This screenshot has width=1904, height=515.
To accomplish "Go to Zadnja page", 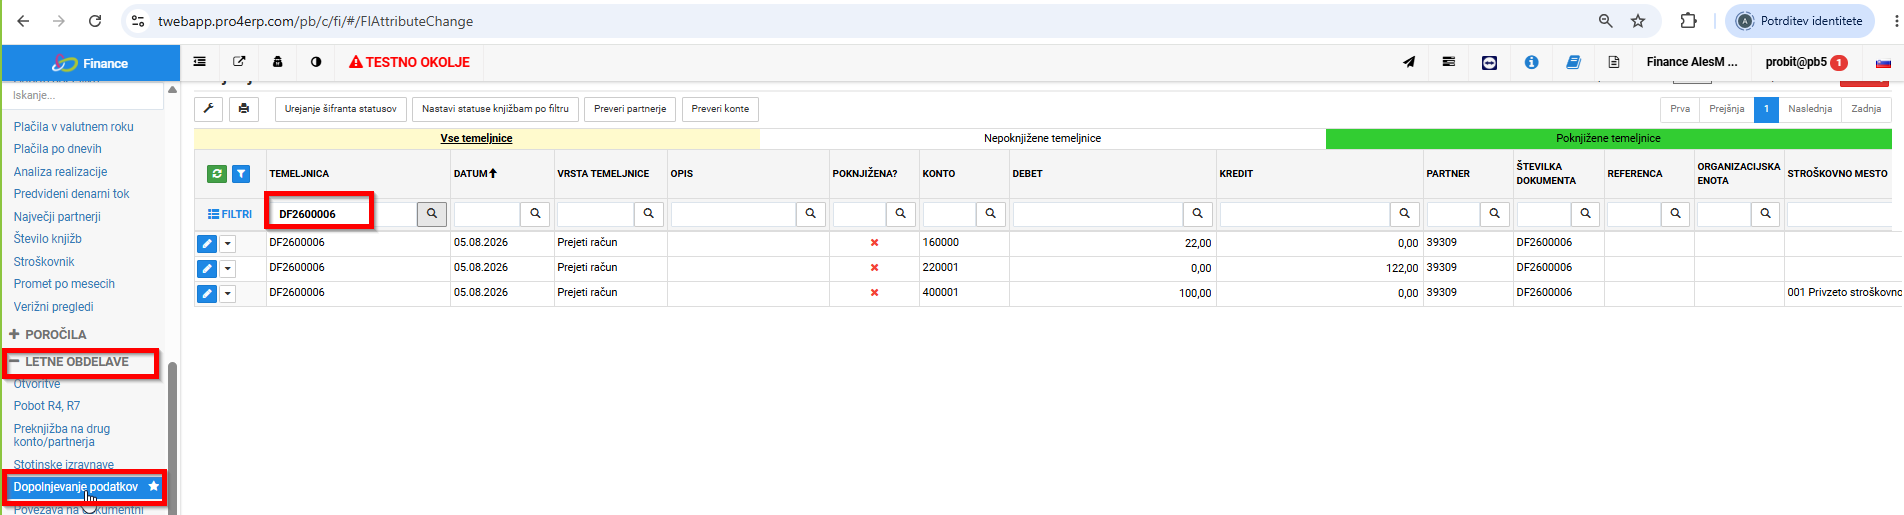I will (x=1866, y=109).
